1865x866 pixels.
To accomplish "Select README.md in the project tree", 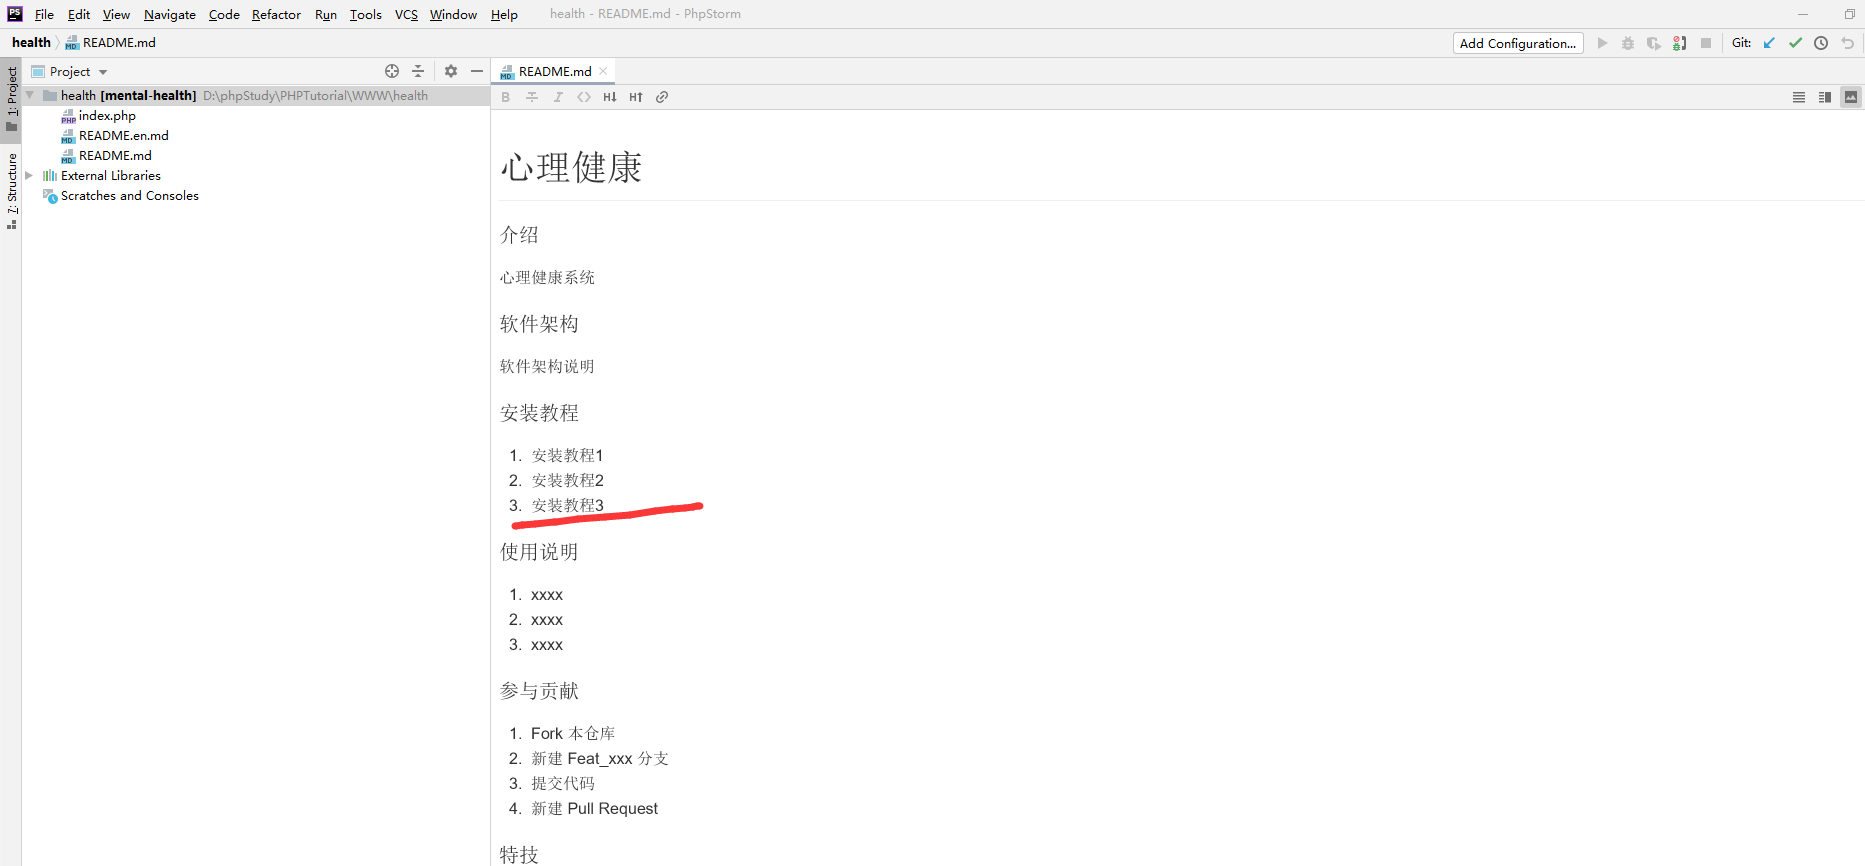I will coord(115,156).
